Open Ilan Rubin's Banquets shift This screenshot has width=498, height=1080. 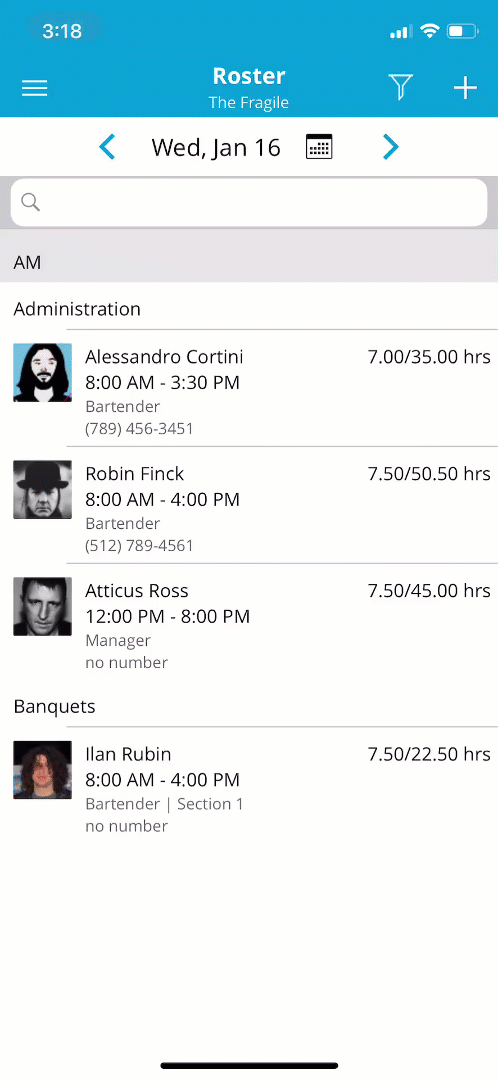tap(249, 786)
